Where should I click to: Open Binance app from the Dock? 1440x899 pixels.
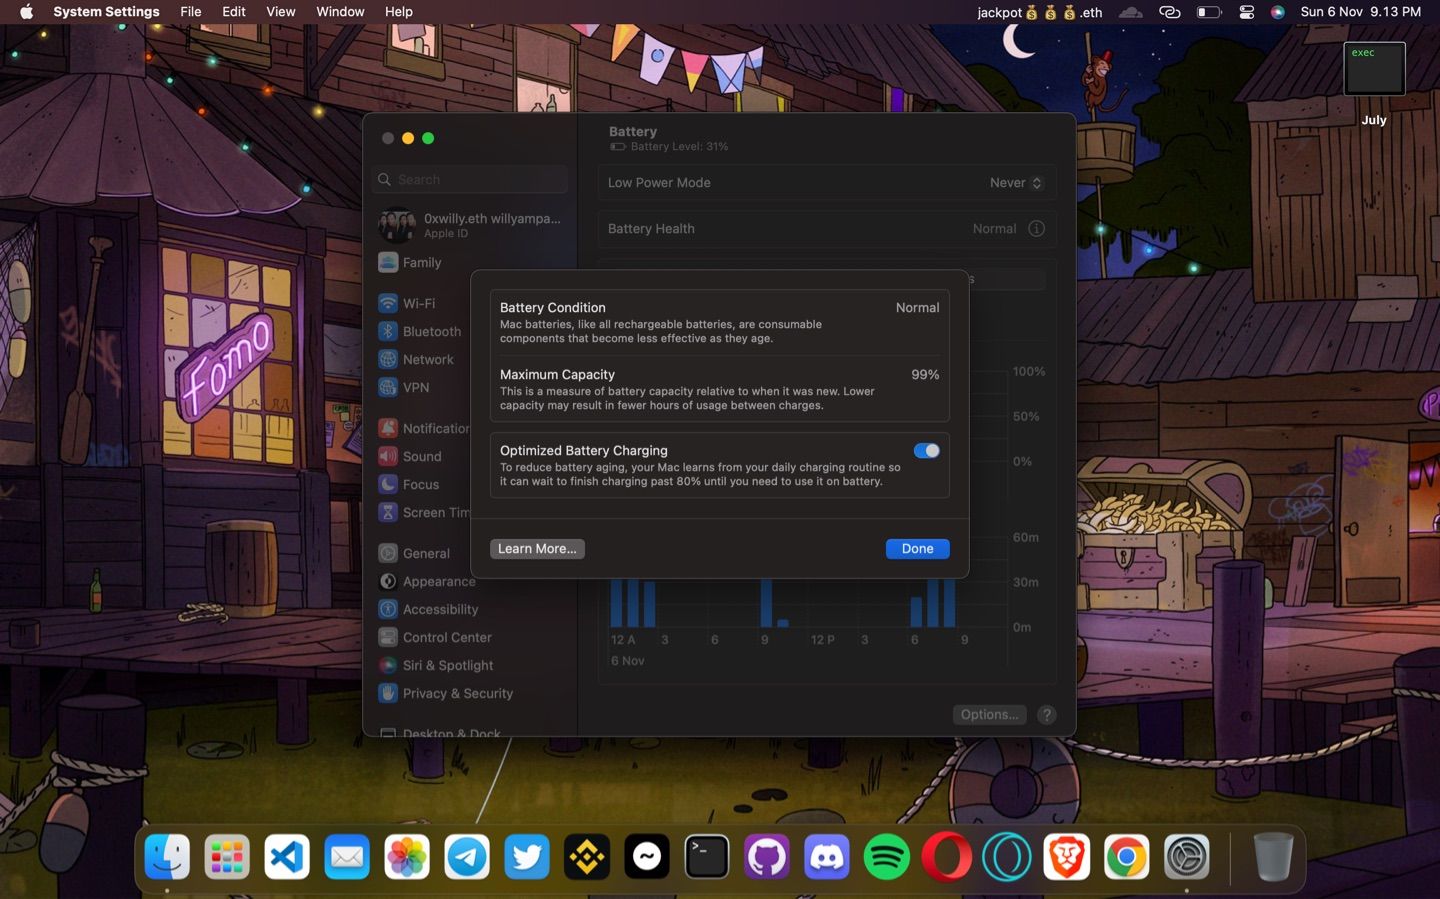coord(587,857)
